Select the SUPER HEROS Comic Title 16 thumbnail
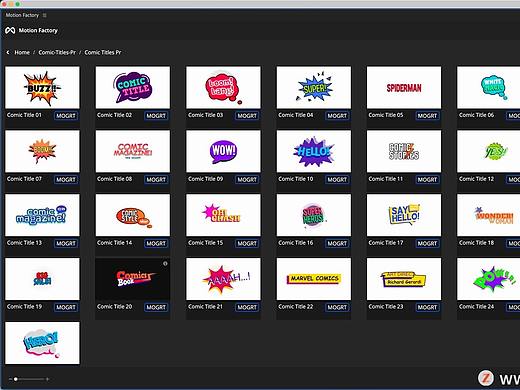The image size is (520, 390). pyautogui.click(x=314, y=215)
